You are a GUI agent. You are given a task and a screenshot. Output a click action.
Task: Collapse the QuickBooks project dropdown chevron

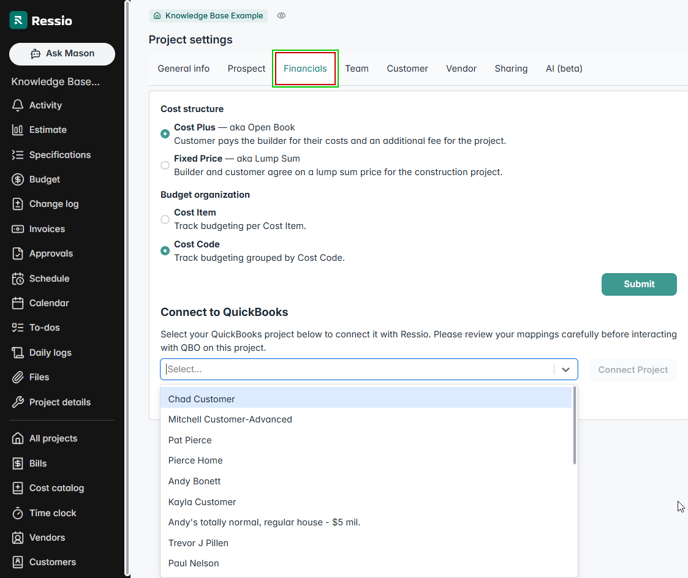565,369
